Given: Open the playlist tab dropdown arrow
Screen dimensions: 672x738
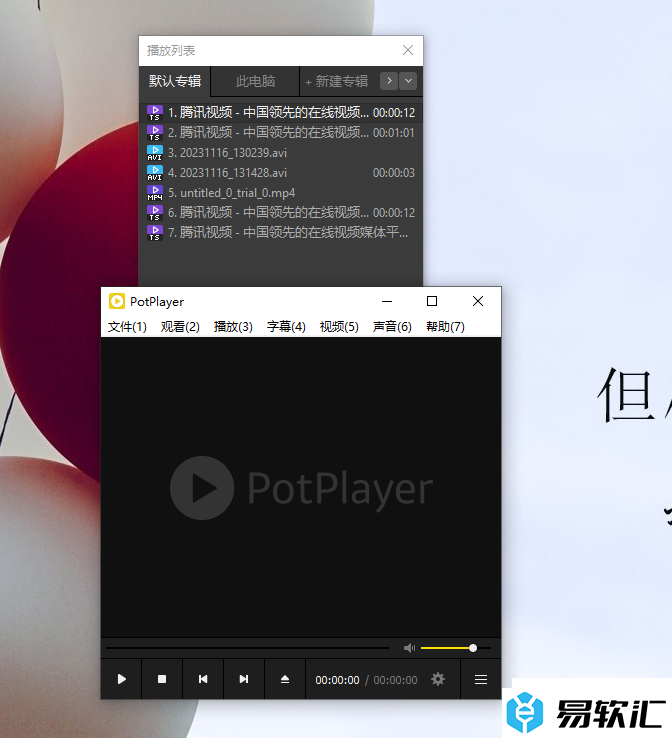Looking at the screenshot, I should click(408, 81).
